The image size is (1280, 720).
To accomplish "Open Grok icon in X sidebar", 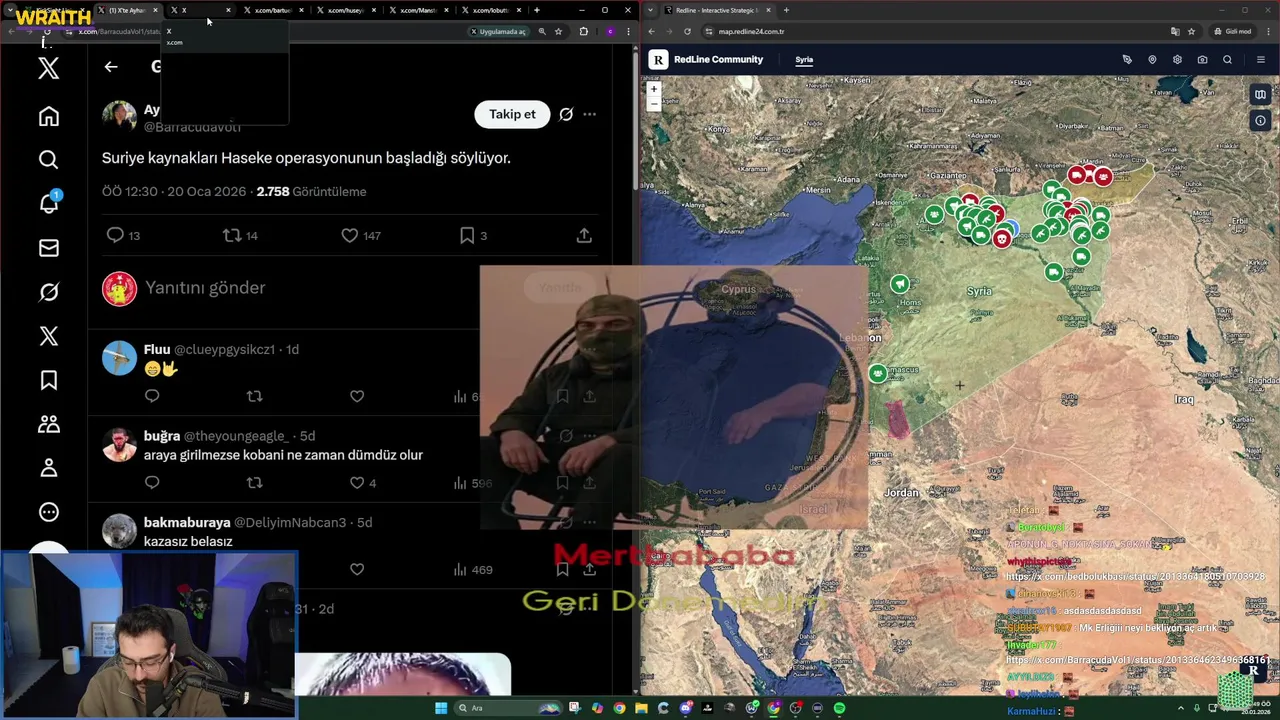I will click(x=48, y=292).
